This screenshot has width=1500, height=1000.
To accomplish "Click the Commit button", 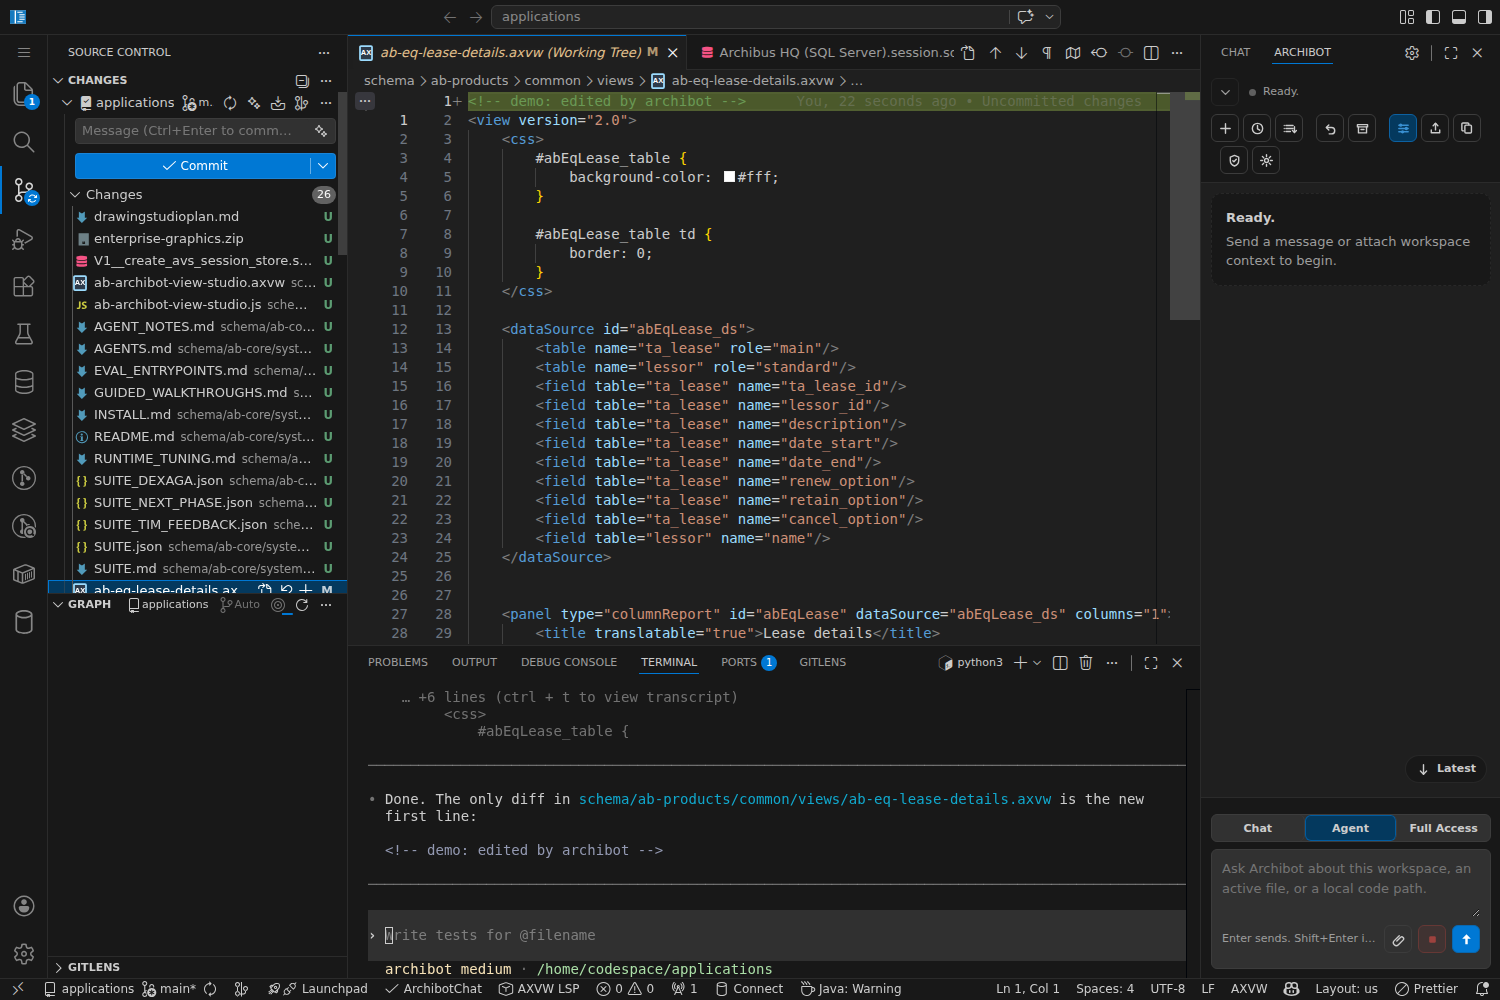I will pyautogui.click(x=193, y=166).
